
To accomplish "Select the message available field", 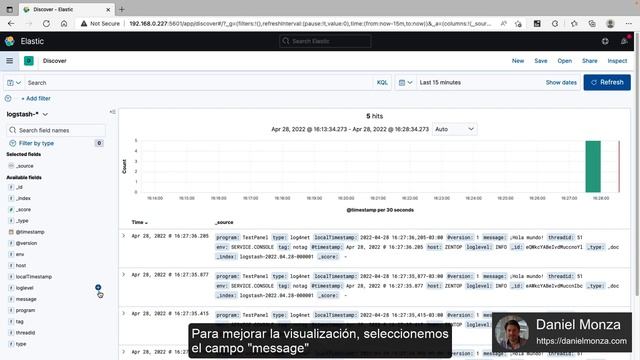I will (26, 299).
